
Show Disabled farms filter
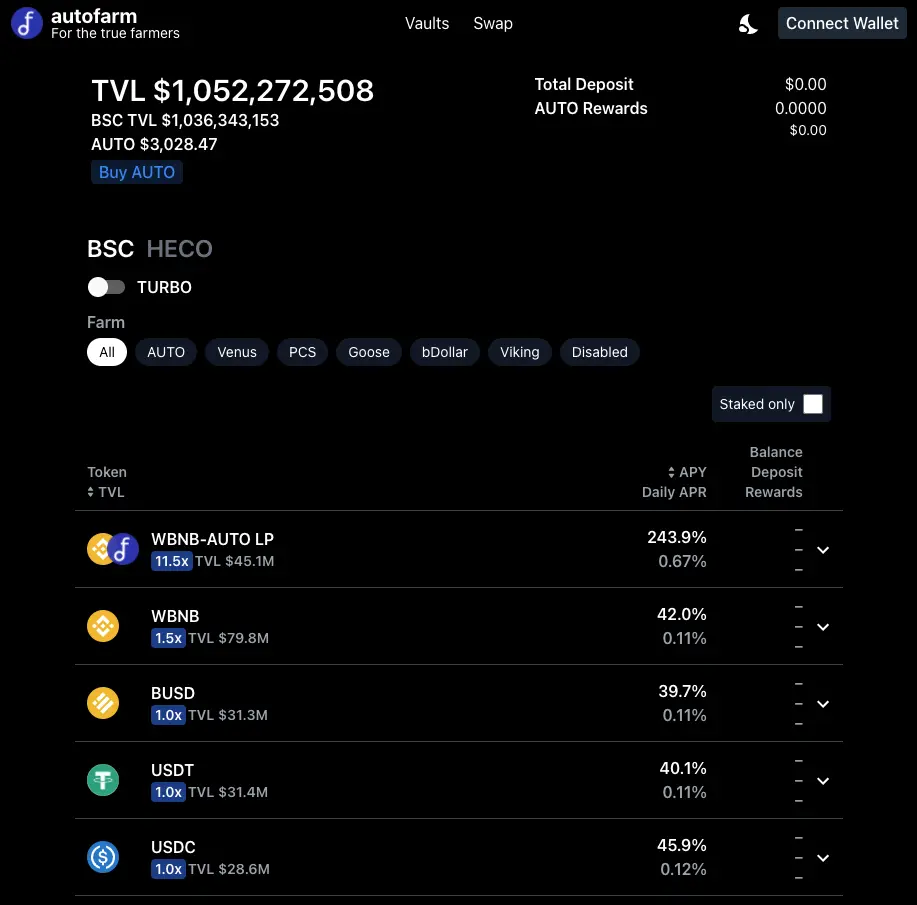tap(600, 352)
